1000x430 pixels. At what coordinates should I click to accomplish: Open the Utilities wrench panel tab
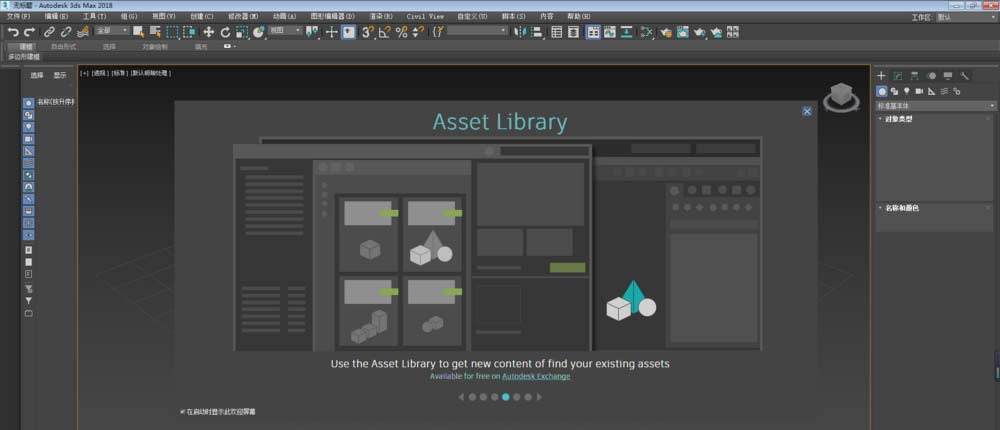point(964,76)
